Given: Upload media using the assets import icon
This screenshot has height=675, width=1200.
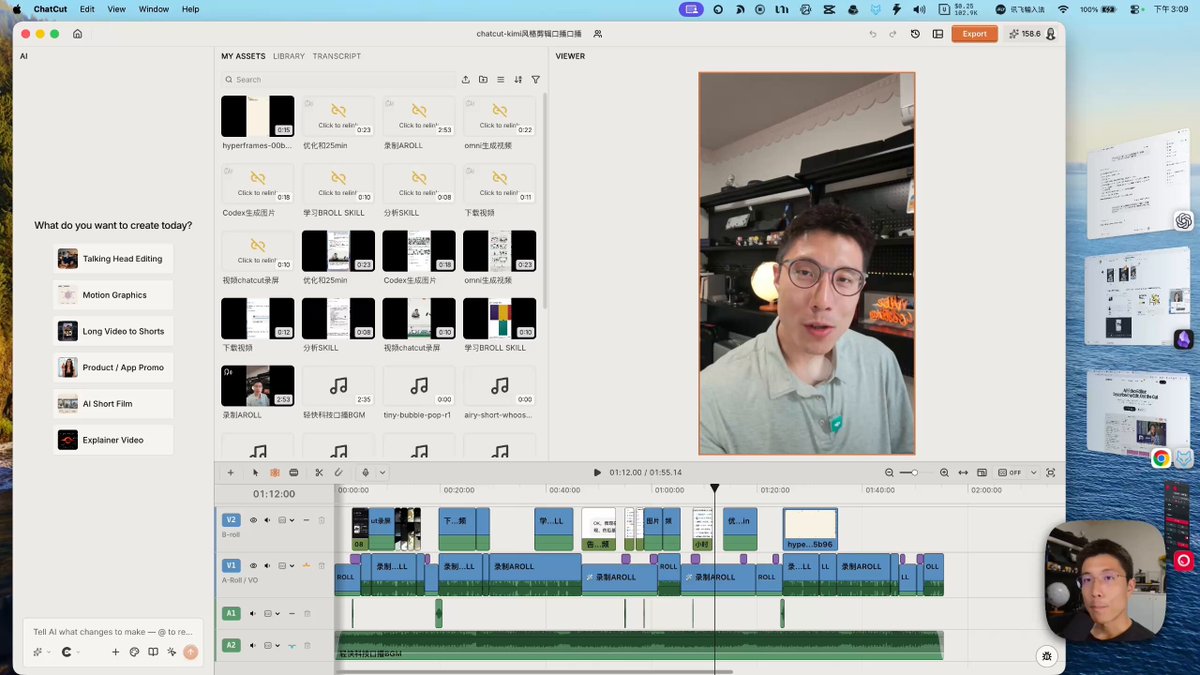Looking at the screenshot, I should click(x=465, y=80).
